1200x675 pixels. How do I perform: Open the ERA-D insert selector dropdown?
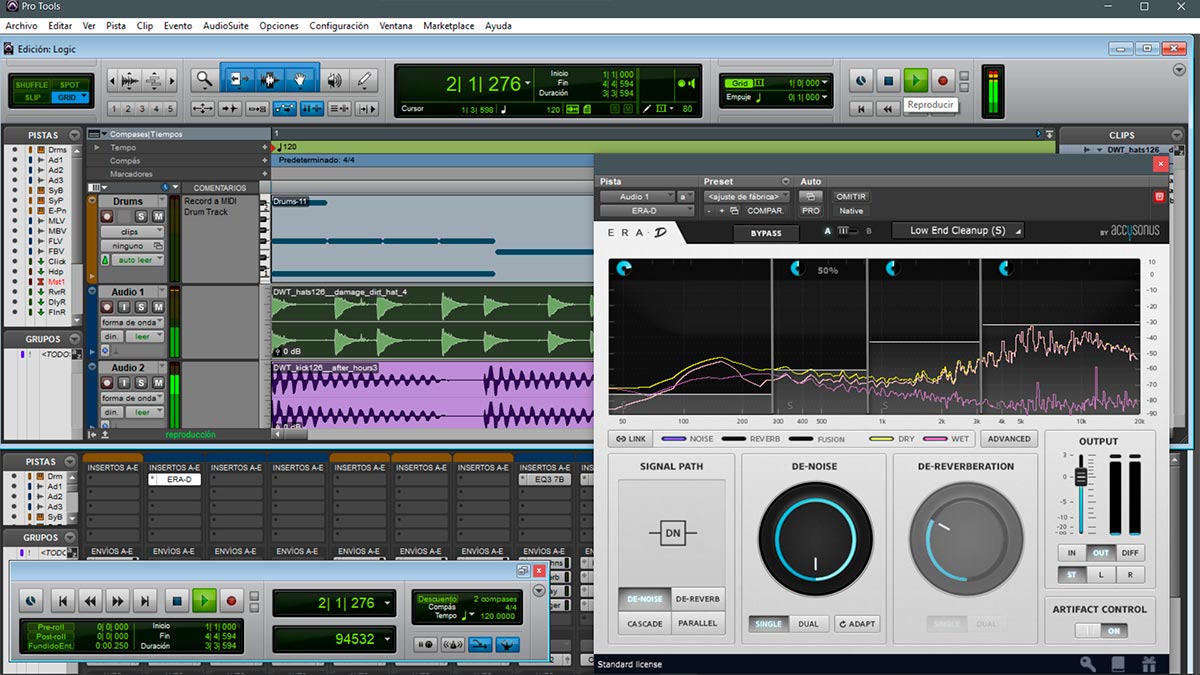coord(645,211)
